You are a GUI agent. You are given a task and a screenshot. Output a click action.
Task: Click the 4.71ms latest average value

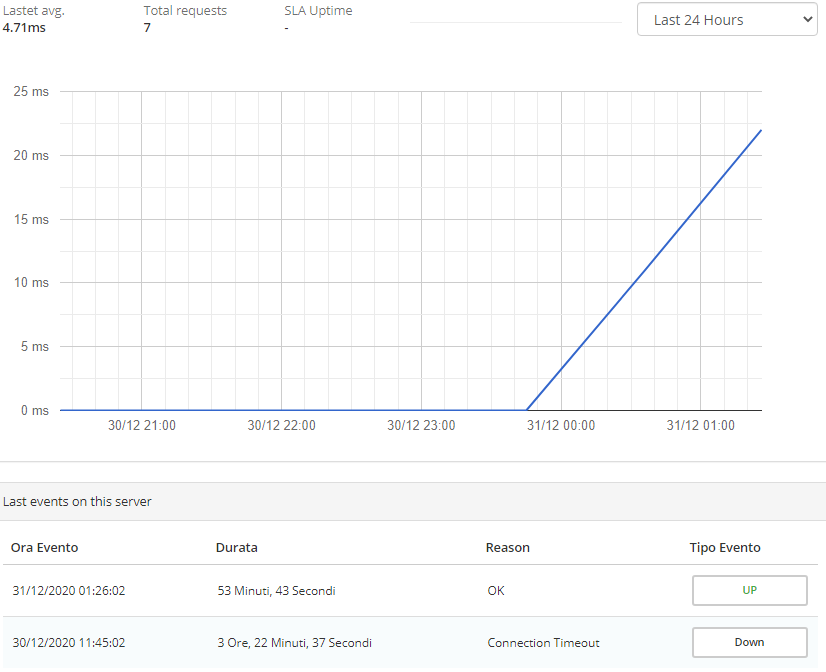24,27
